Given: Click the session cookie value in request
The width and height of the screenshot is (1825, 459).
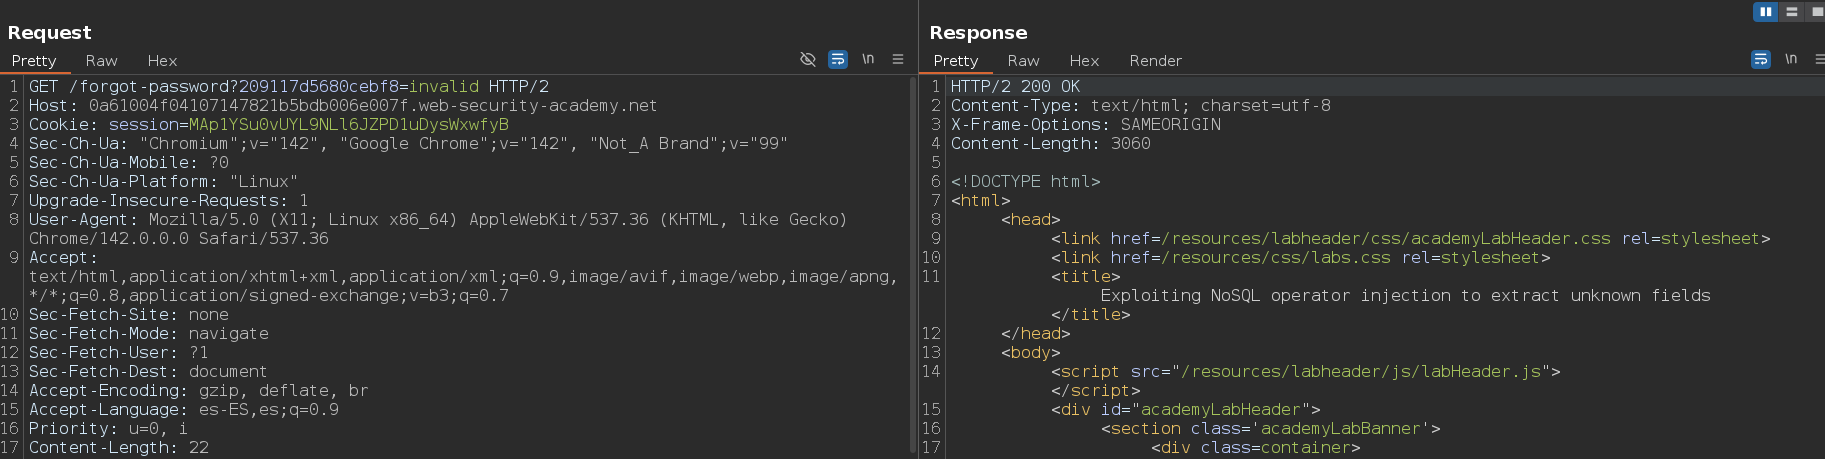Looking at the screenshot, I should pos(348,125).
